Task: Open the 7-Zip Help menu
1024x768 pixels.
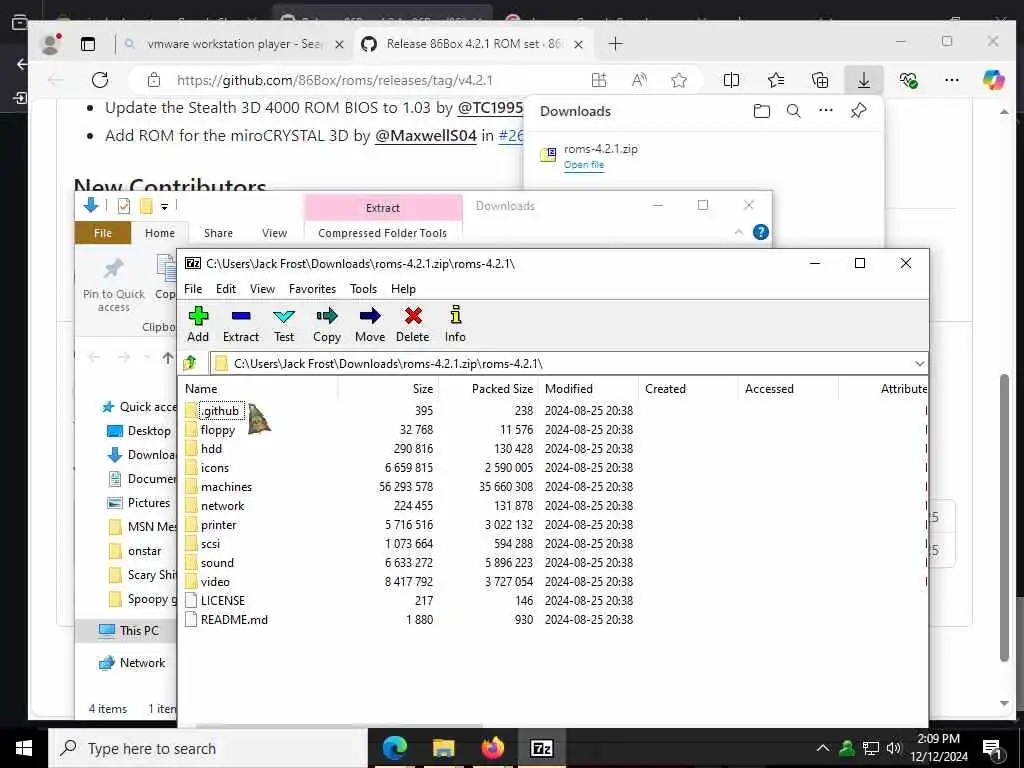Action: pyautogui.click(x=403, y=289)
